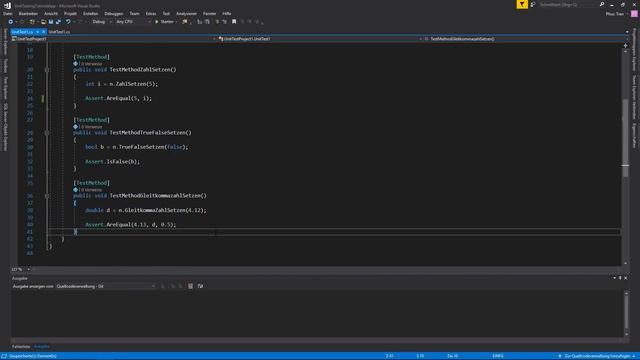Collapse the TestMethodTrueFalseSetzen method outline
The image size is (640, 360).
point(47,133)
